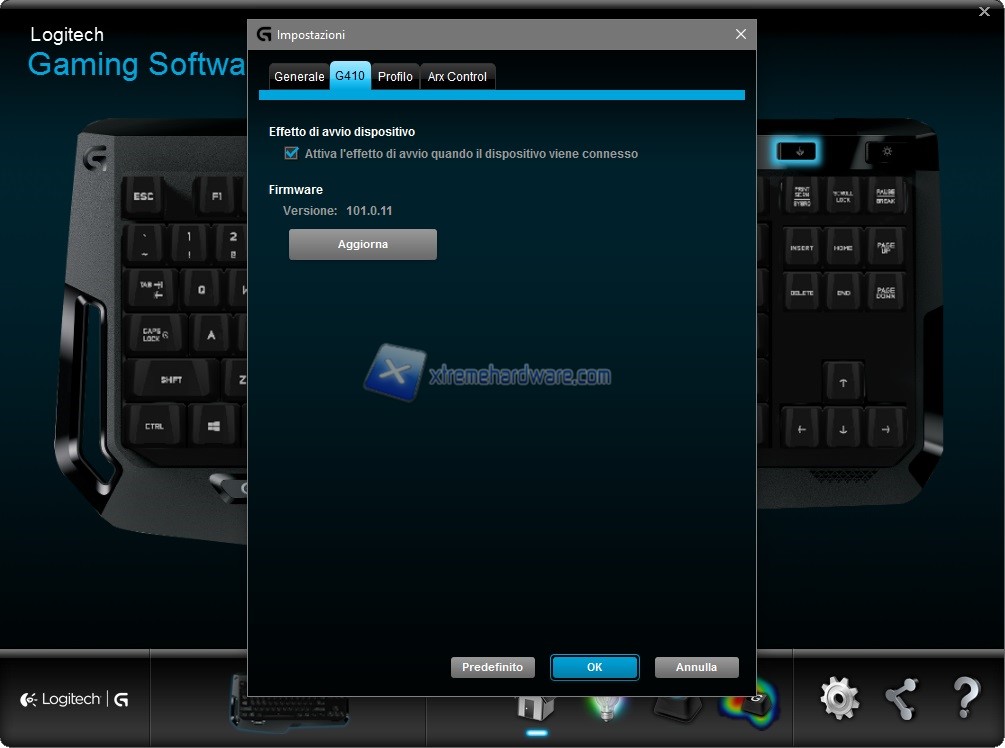Open help via question mark icon

tap(965, 698)
